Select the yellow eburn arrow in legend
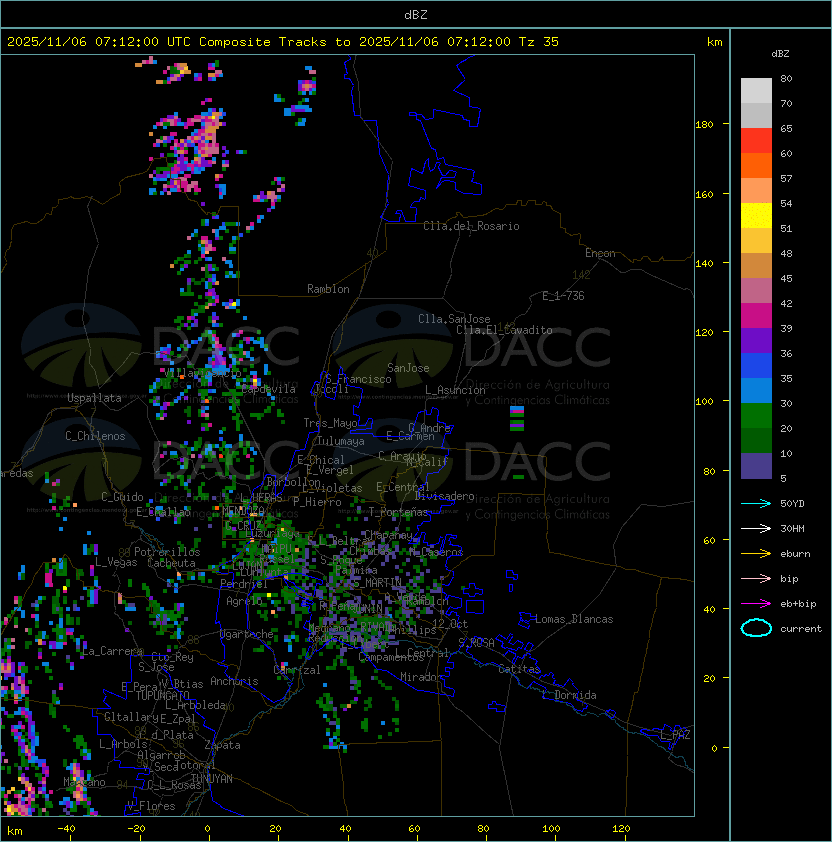 coord(756,554)
